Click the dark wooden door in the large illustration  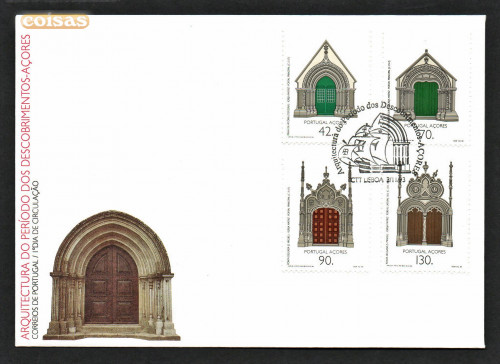point(112,284)
